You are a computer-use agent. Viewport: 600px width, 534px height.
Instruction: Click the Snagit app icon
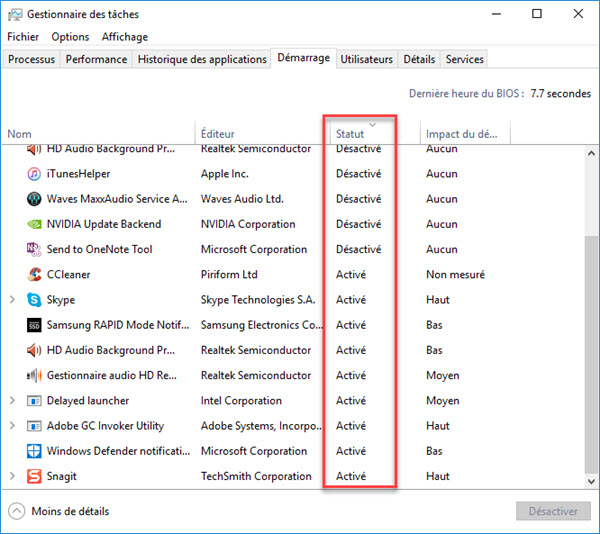(x=34, y=477)
